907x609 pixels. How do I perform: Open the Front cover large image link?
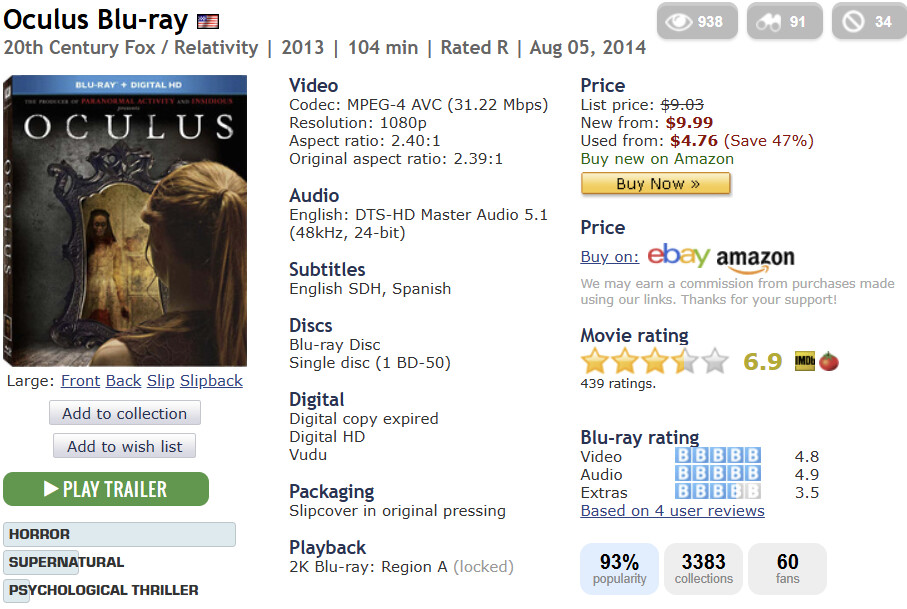[80, 381]
